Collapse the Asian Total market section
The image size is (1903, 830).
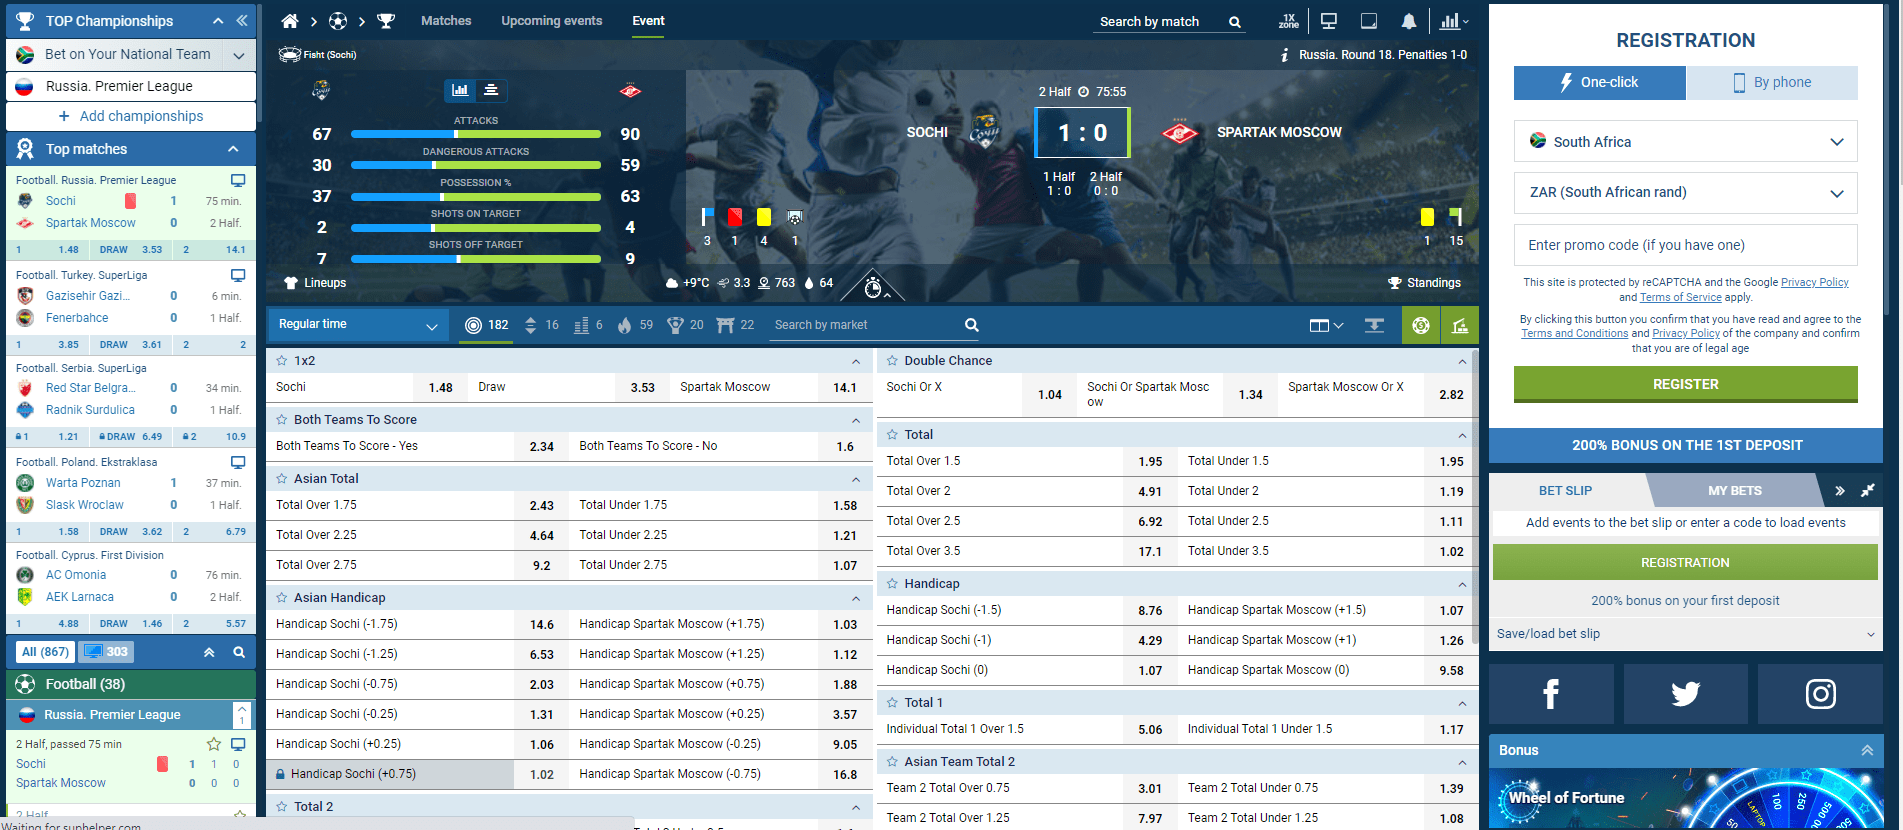[x=856, y=479]
